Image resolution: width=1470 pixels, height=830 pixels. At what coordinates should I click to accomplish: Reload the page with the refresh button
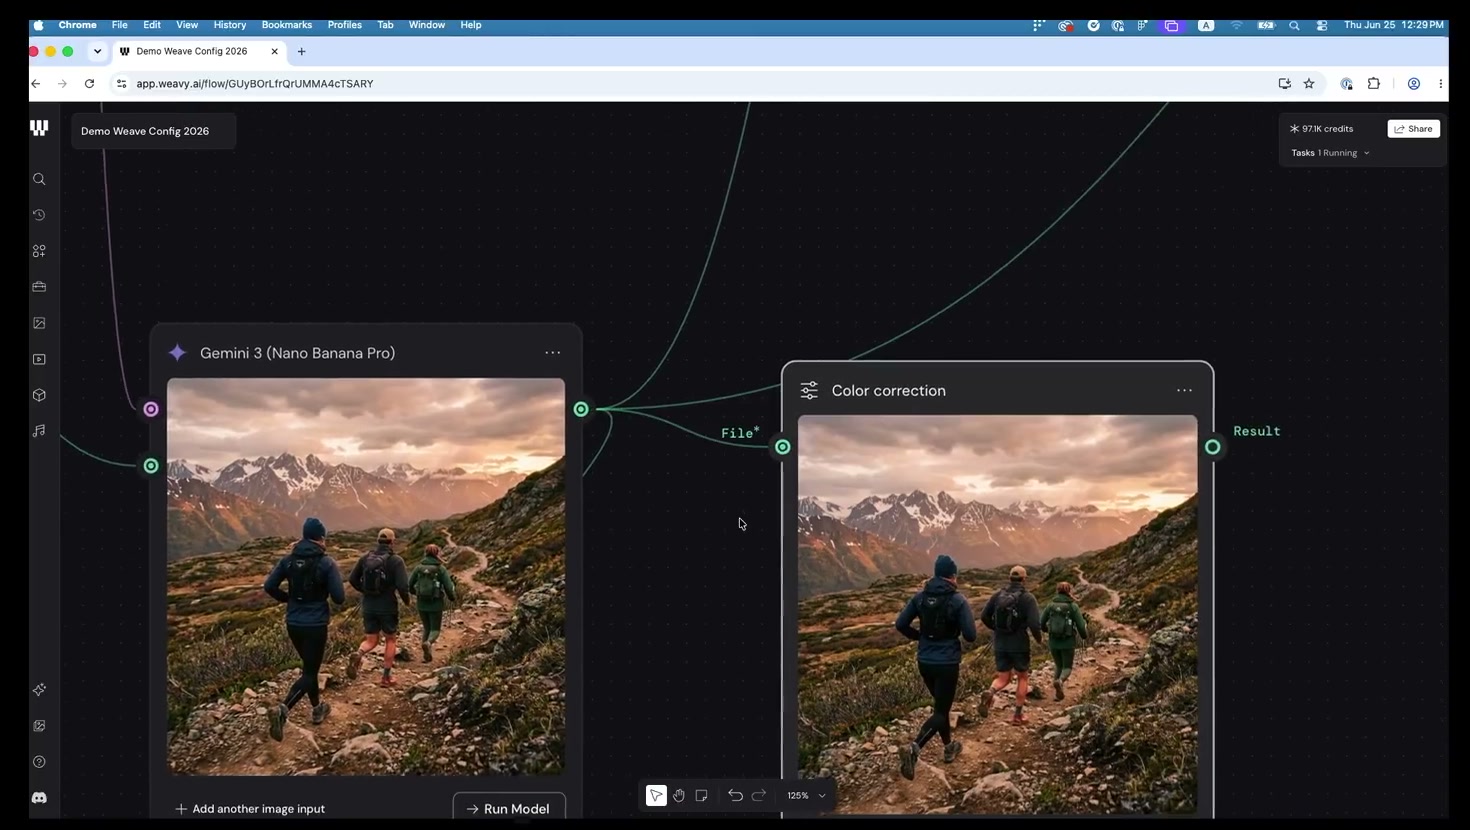89,84
